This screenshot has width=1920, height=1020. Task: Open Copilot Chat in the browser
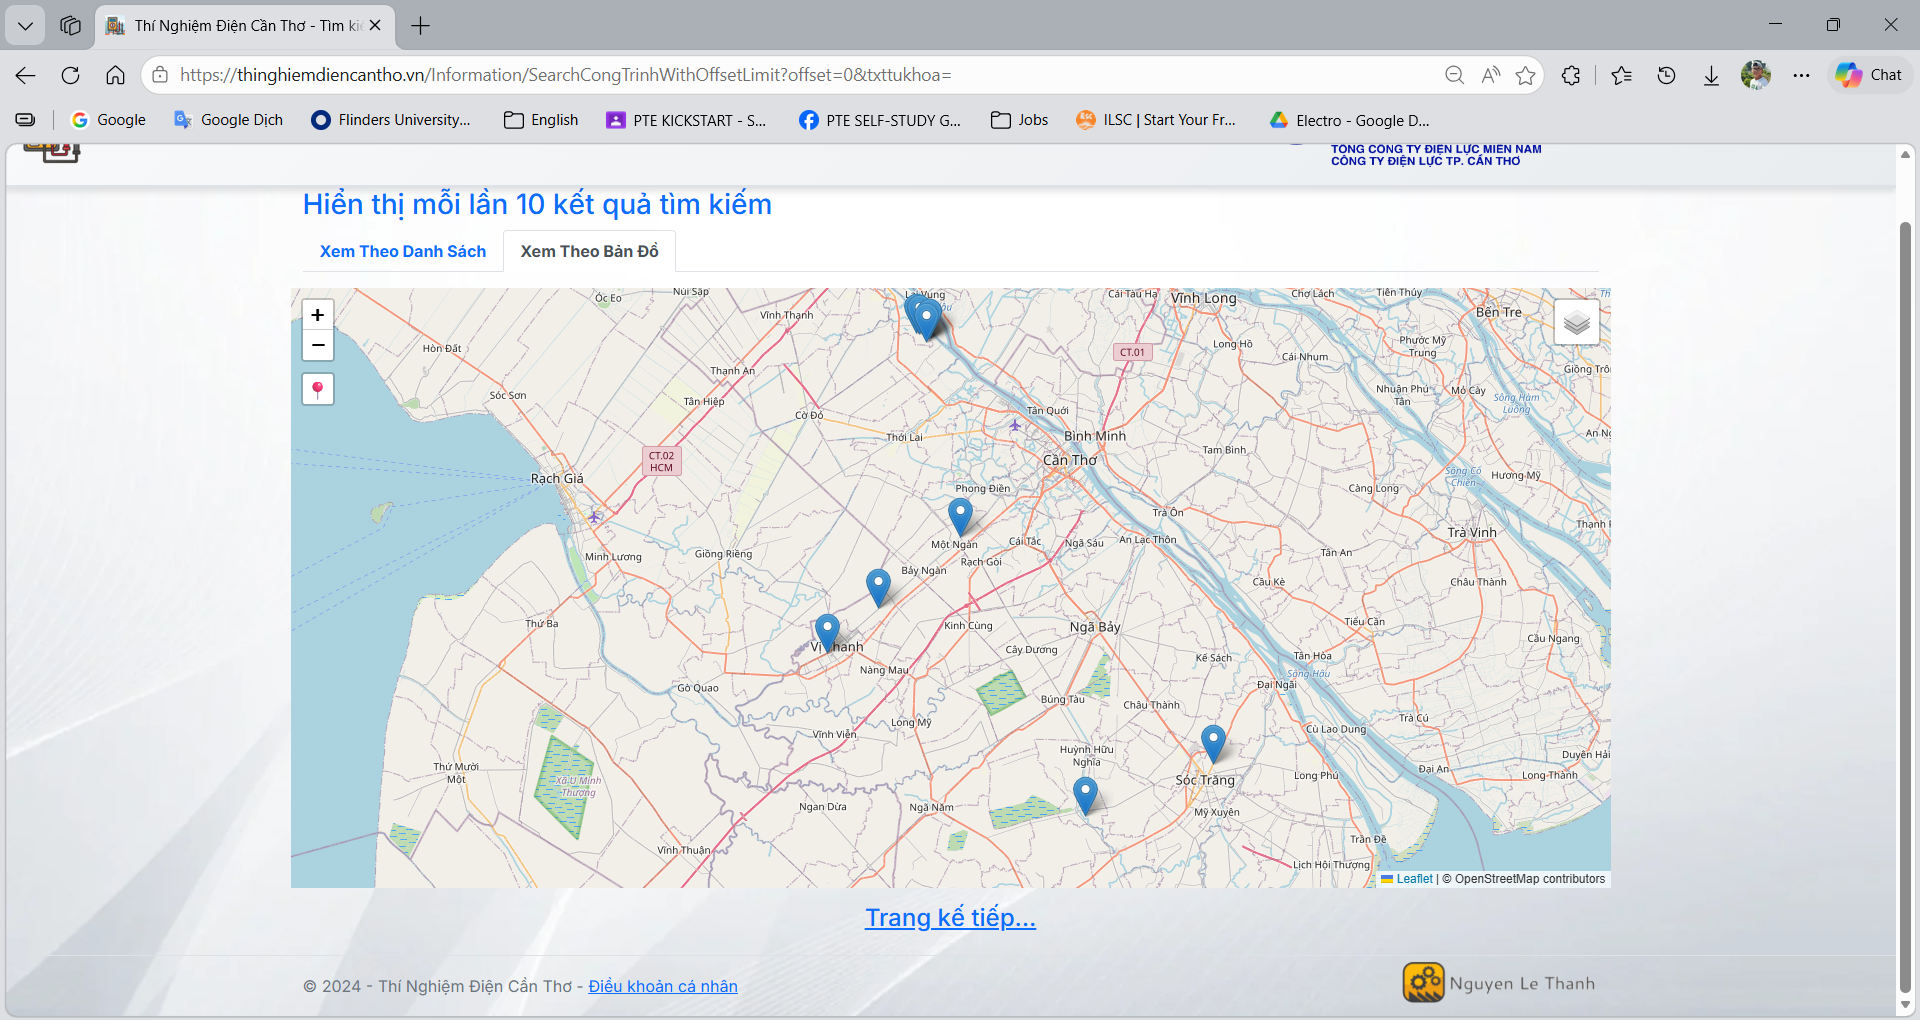click(1870, 75)
